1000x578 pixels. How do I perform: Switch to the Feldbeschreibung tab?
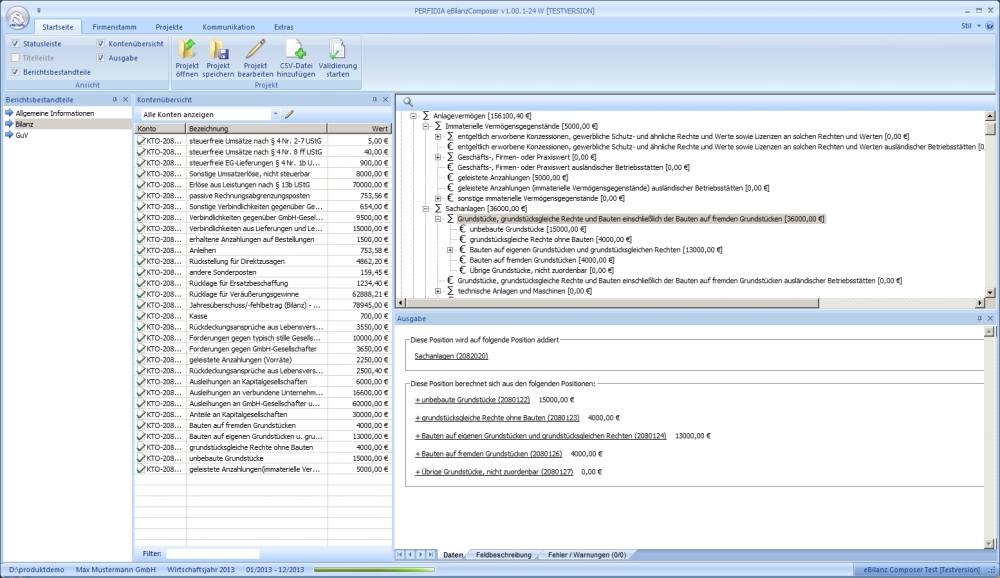click(503, 554)
